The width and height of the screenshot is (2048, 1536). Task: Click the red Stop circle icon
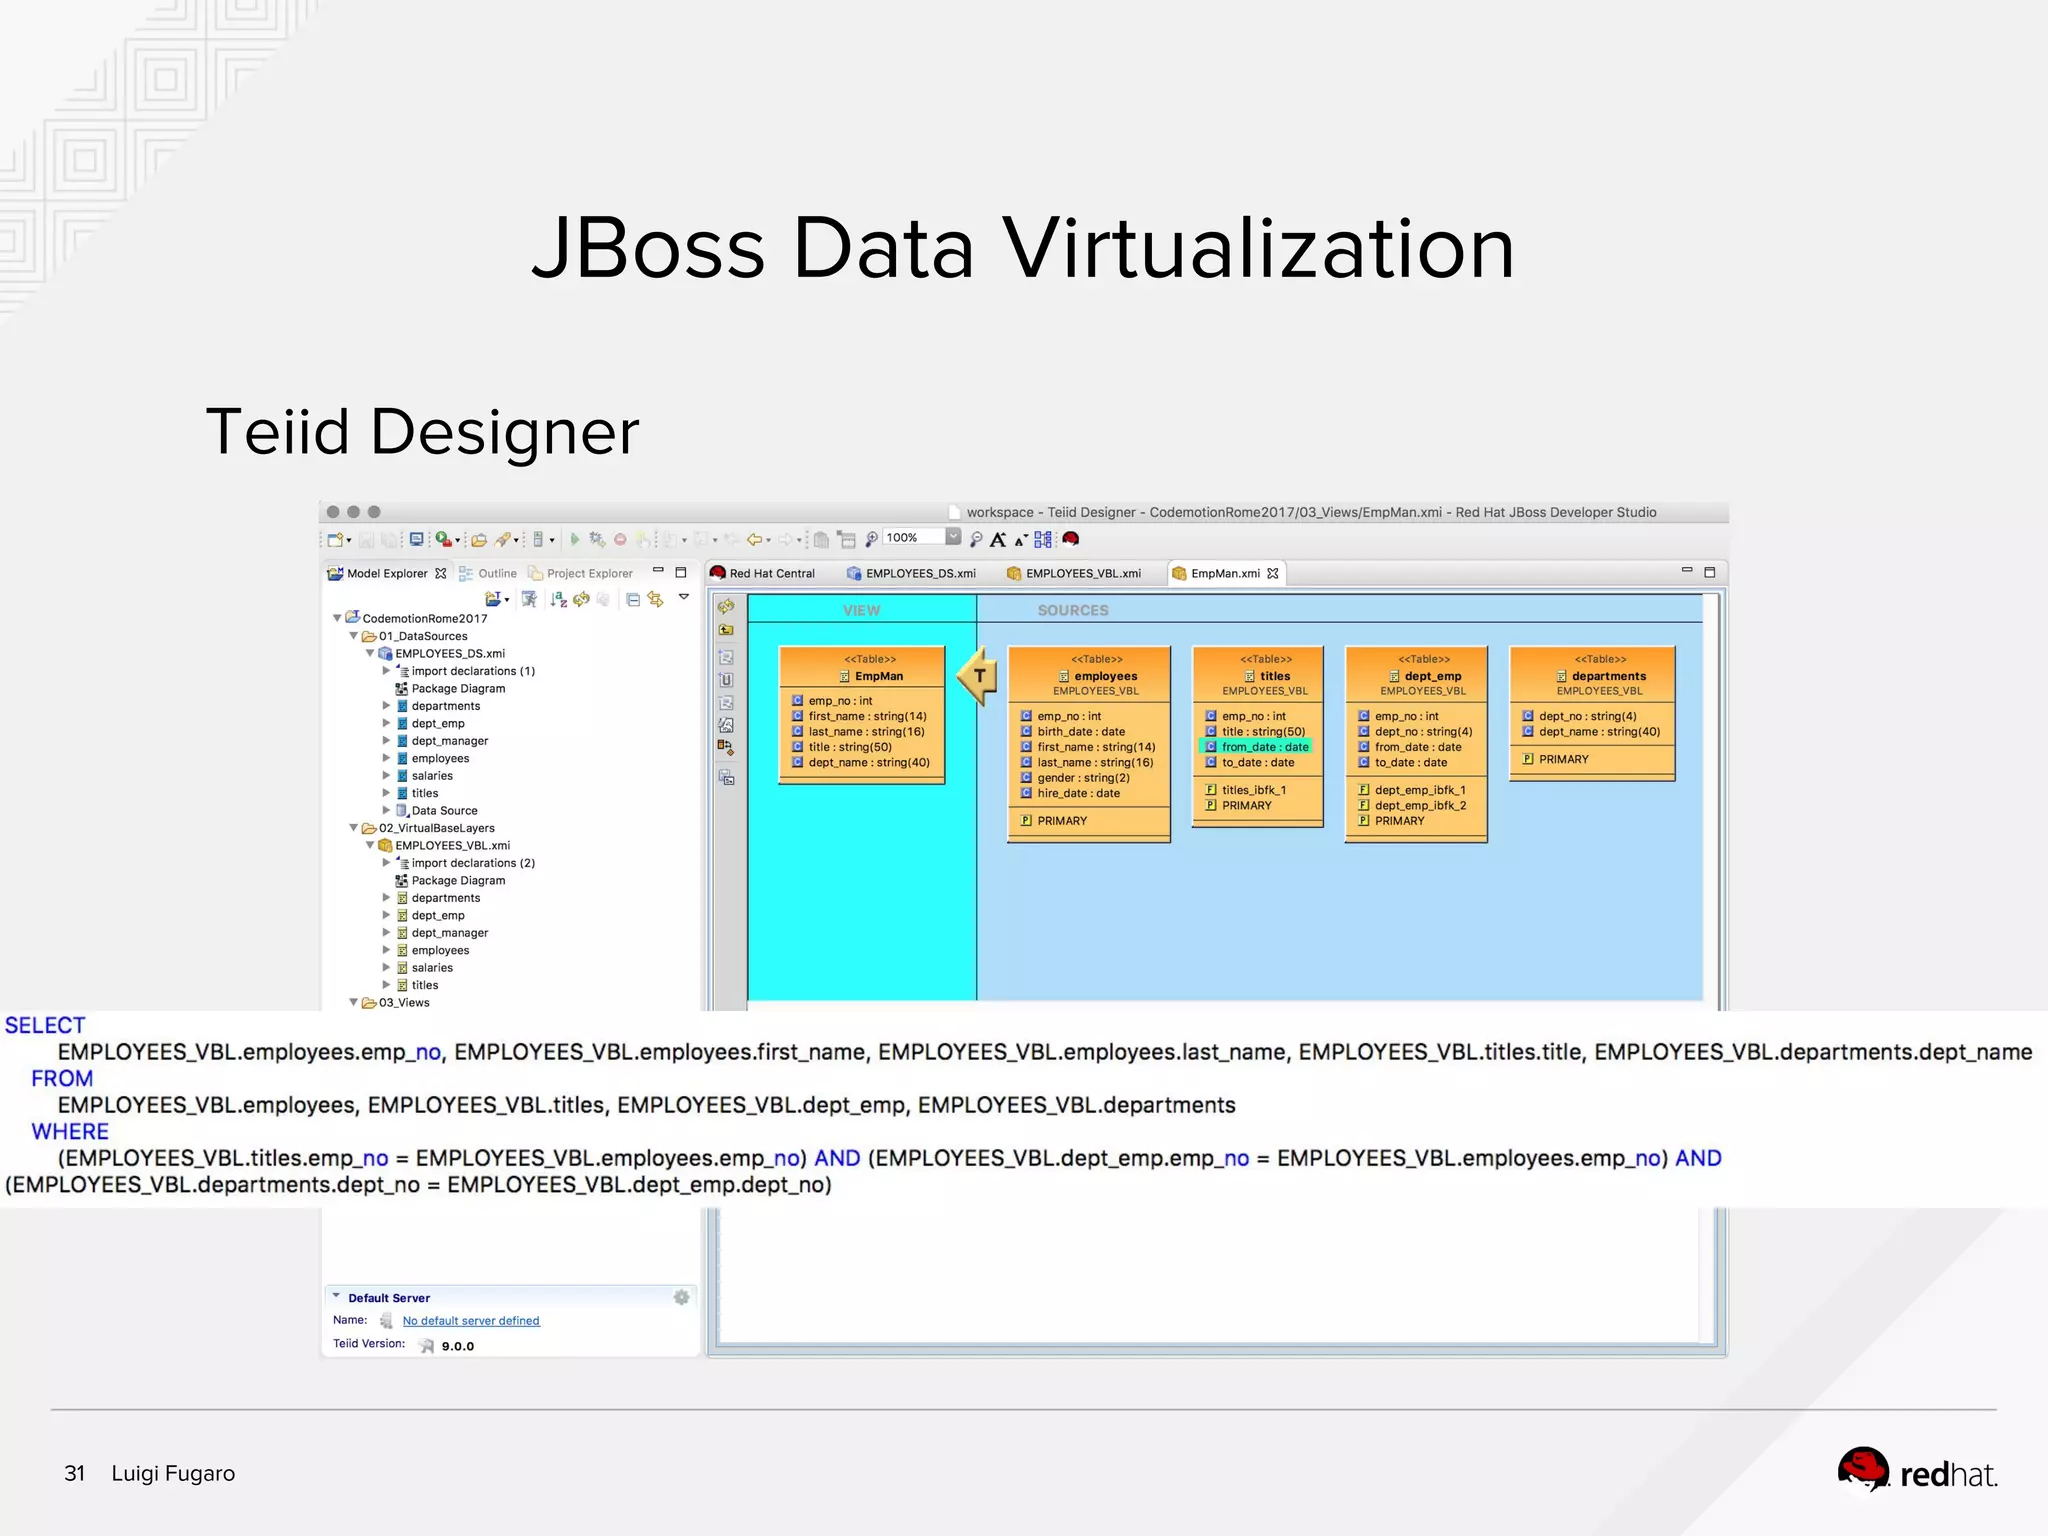620,539
